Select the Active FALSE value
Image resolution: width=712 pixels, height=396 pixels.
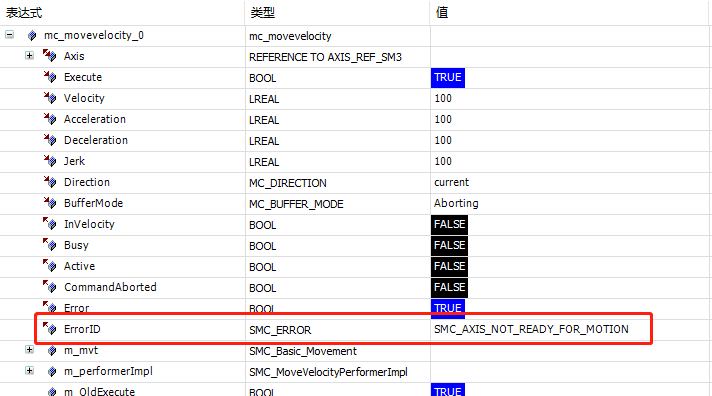coord(449,266)
